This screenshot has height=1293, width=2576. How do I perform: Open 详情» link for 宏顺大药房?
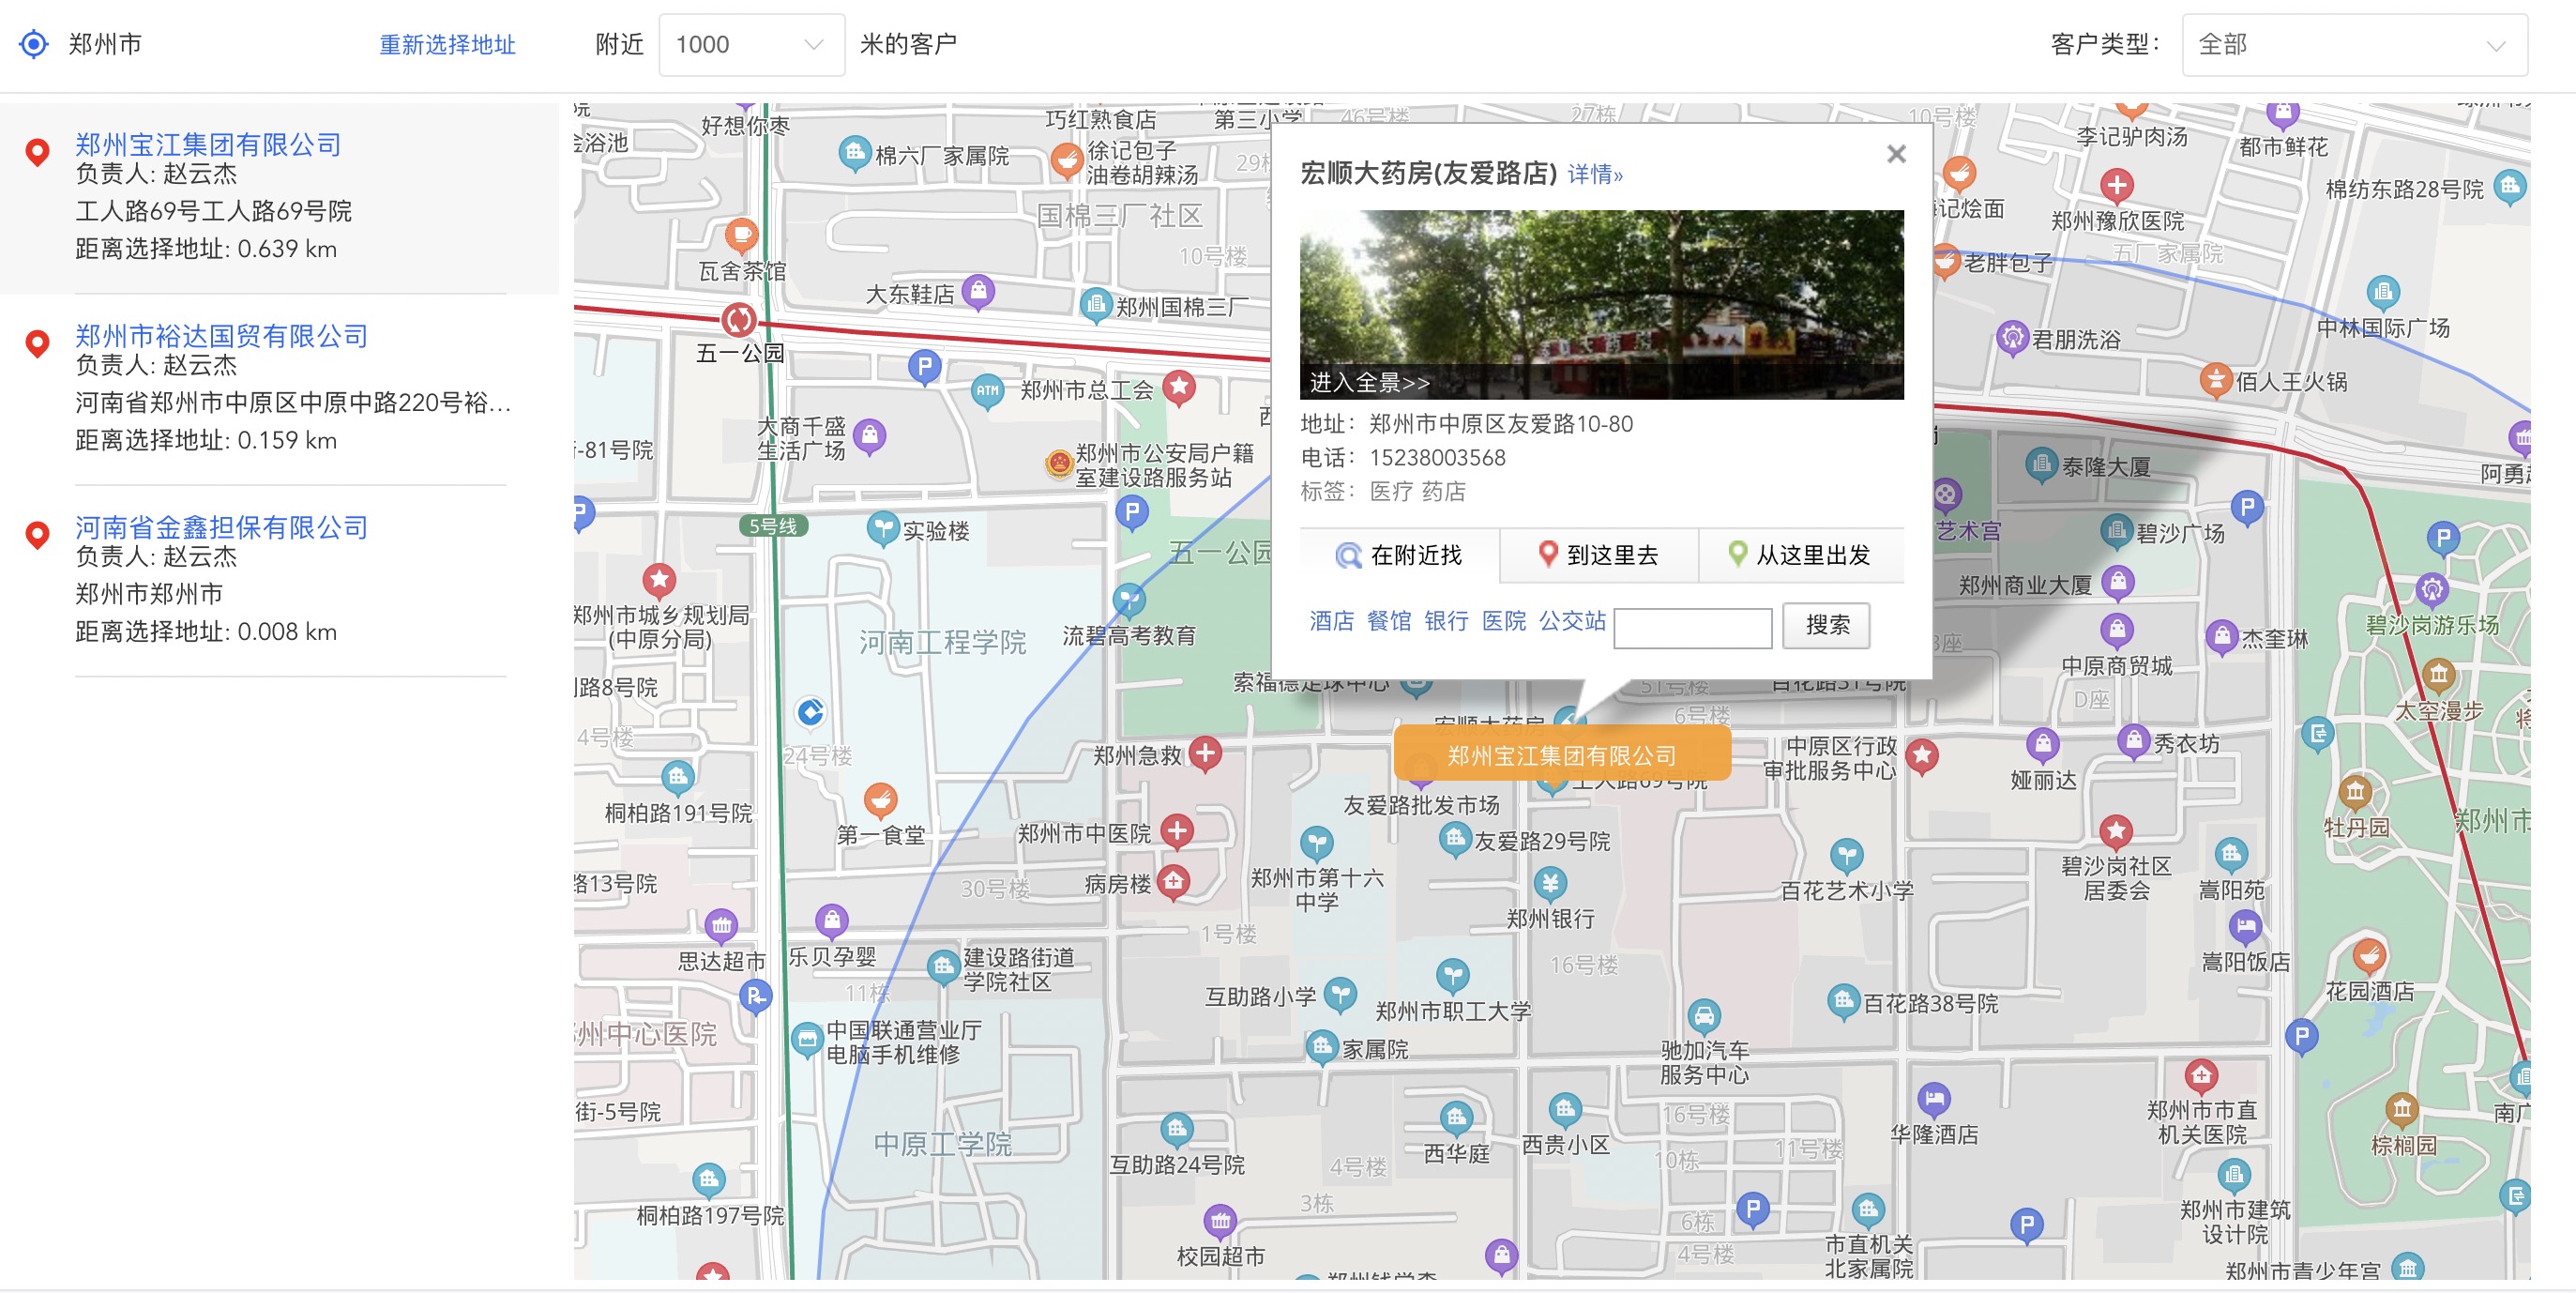(1594, 174)
